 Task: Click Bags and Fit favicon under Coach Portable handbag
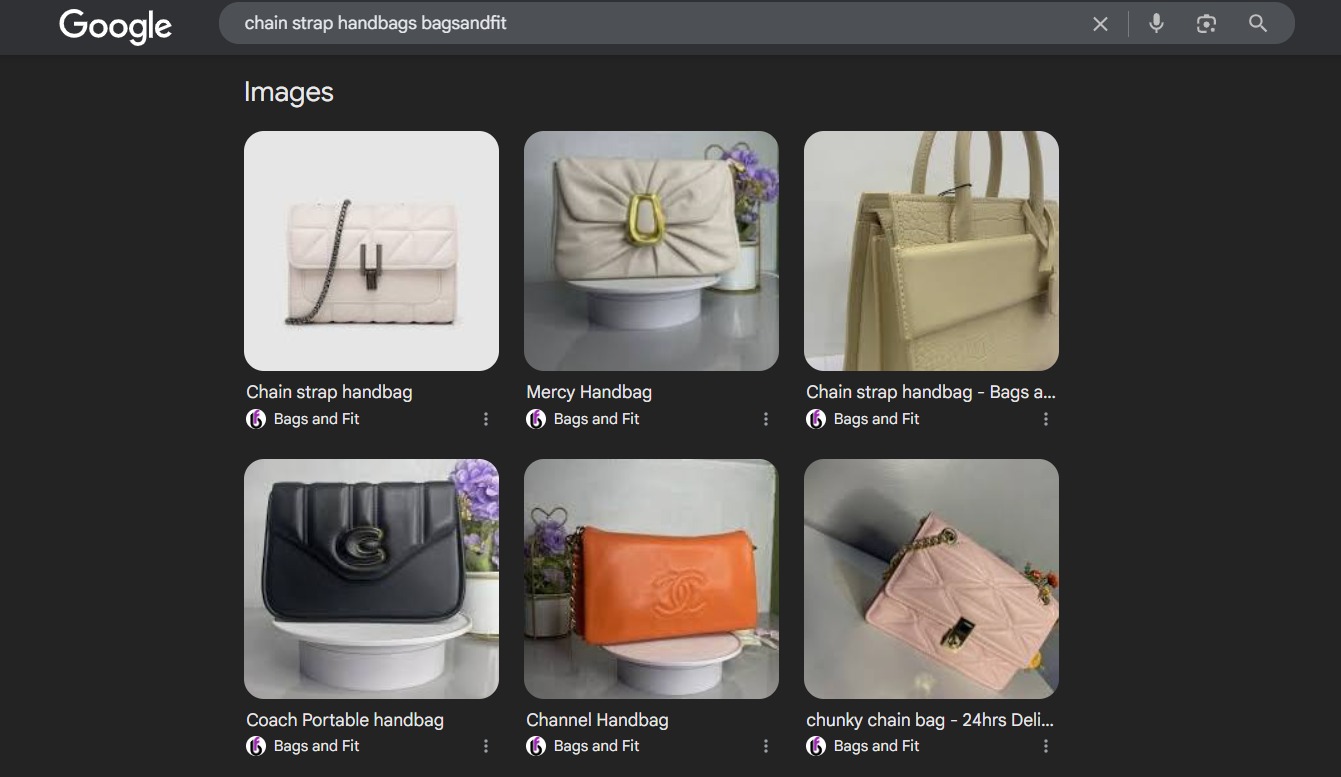point(256,746)
